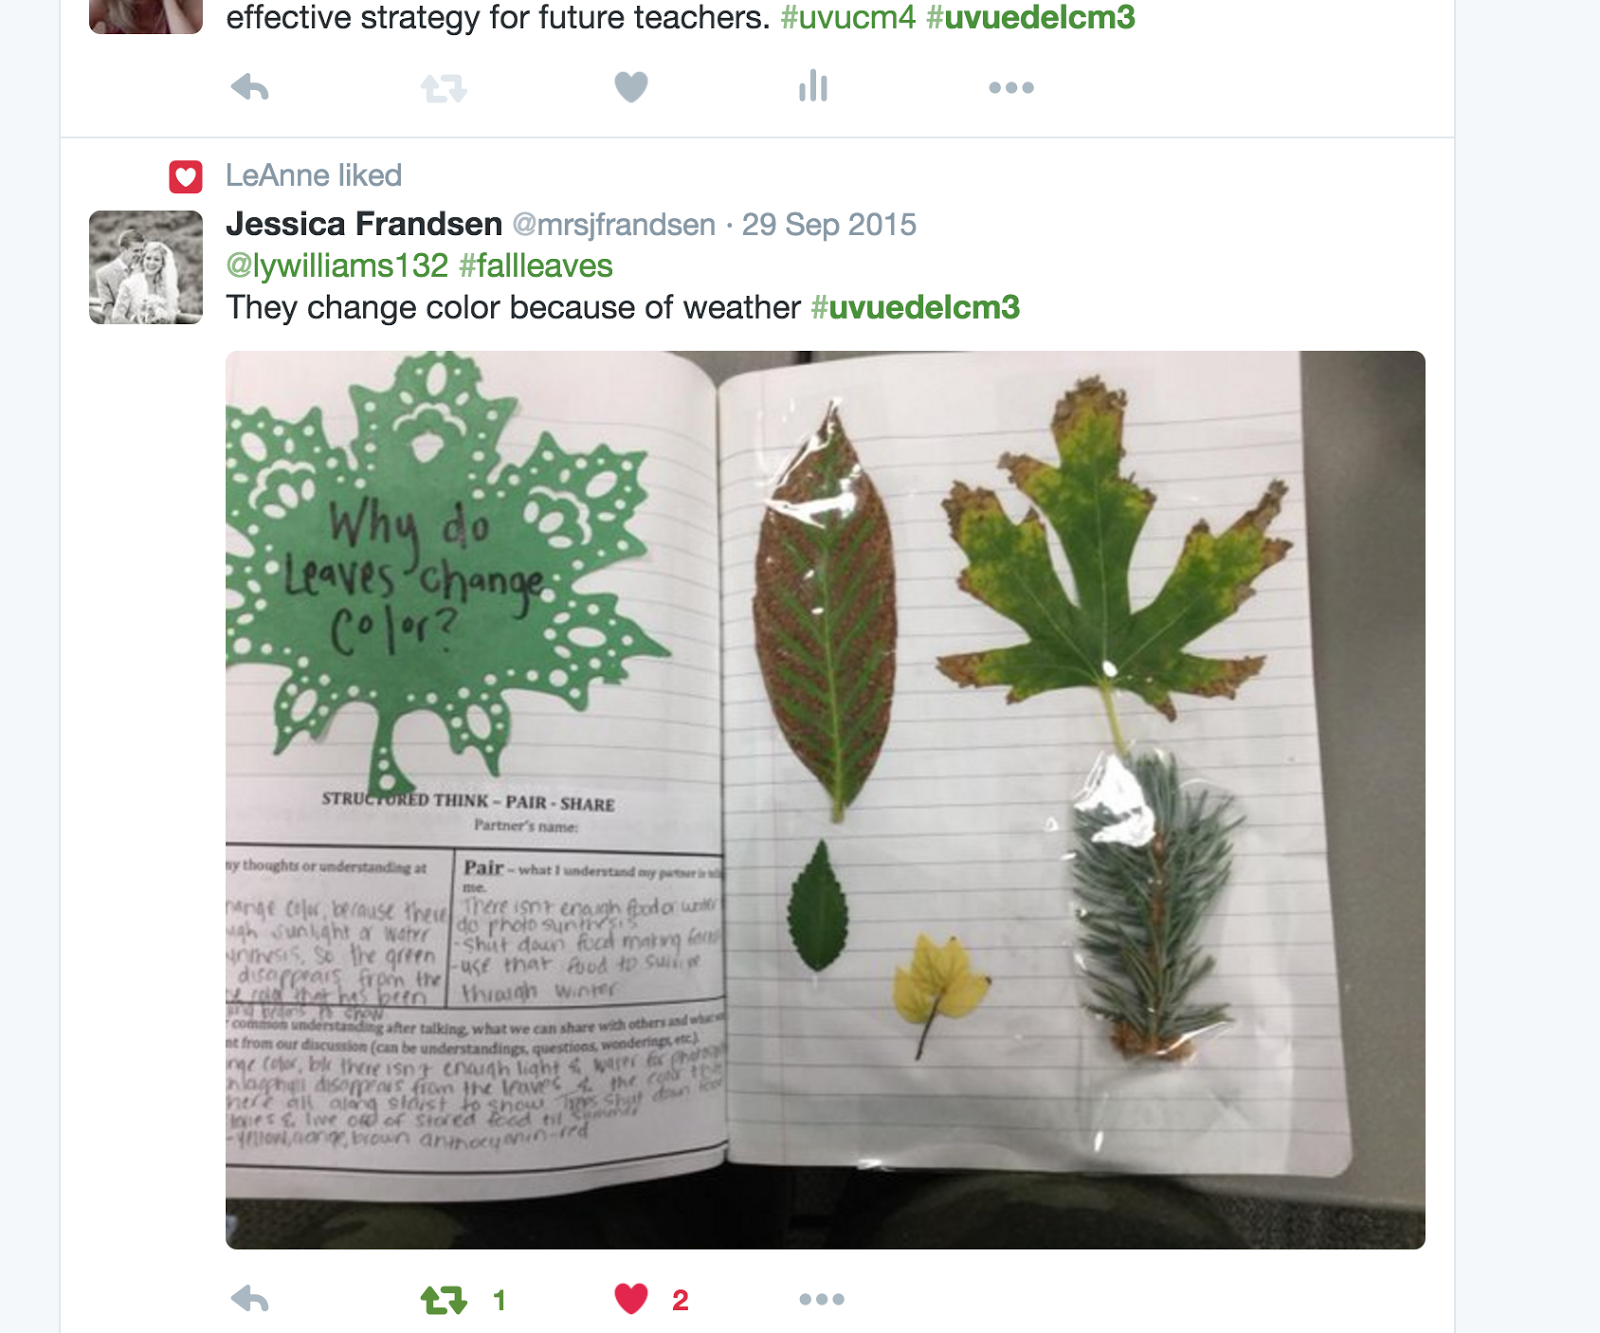This screenshot has height=1333, width=1600.
Task: Reply to the upper tweet
Action: (x=250, y=88)
